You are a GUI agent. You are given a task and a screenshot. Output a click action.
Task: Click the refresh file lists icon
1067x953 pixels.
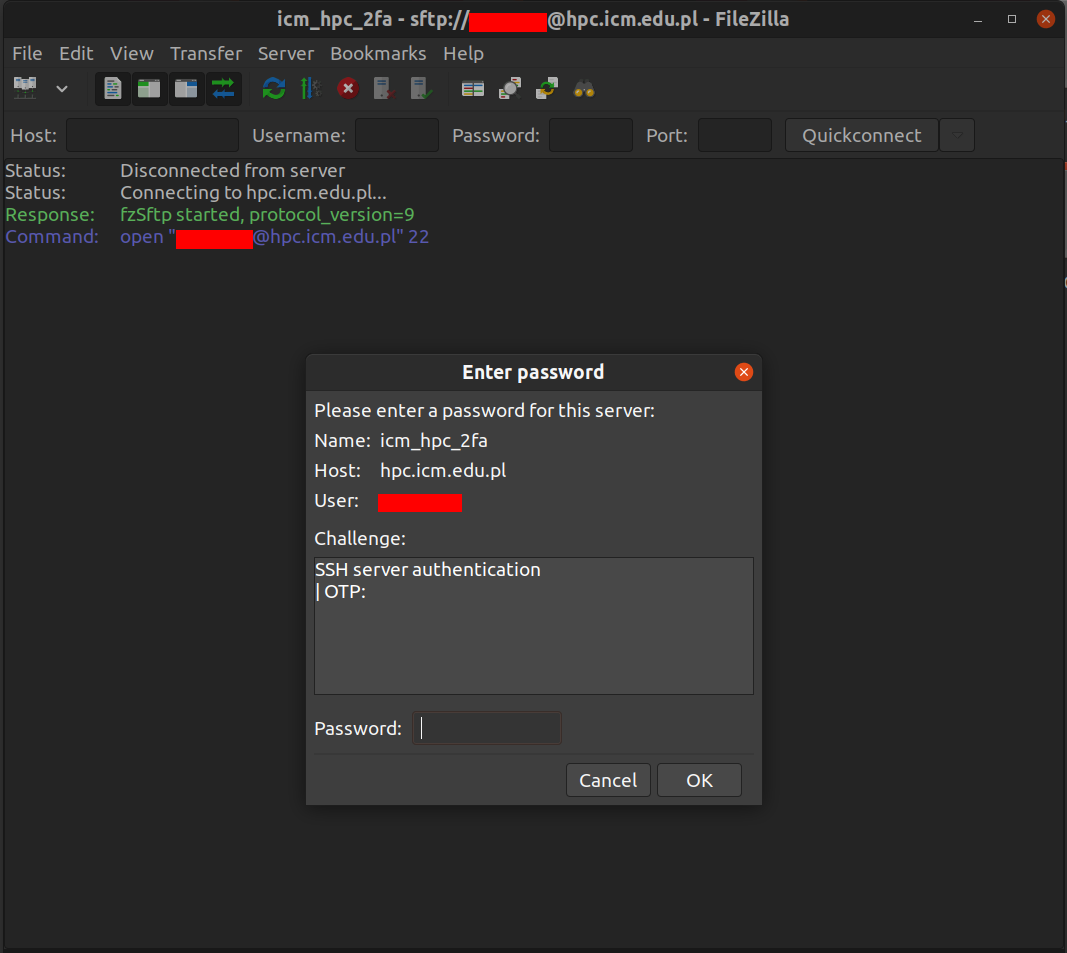273,89
